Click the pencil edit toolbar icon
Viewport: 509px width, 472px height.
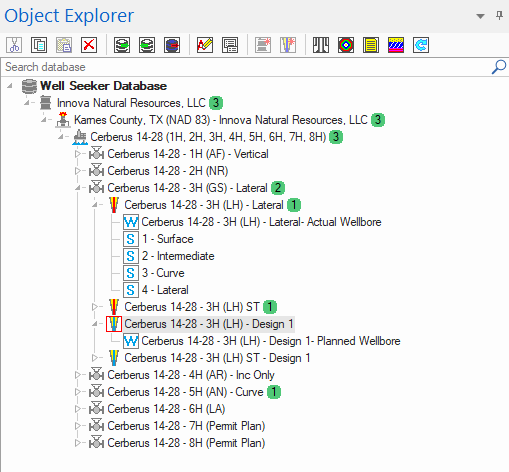pyautogui.click(x=205, y=45)
